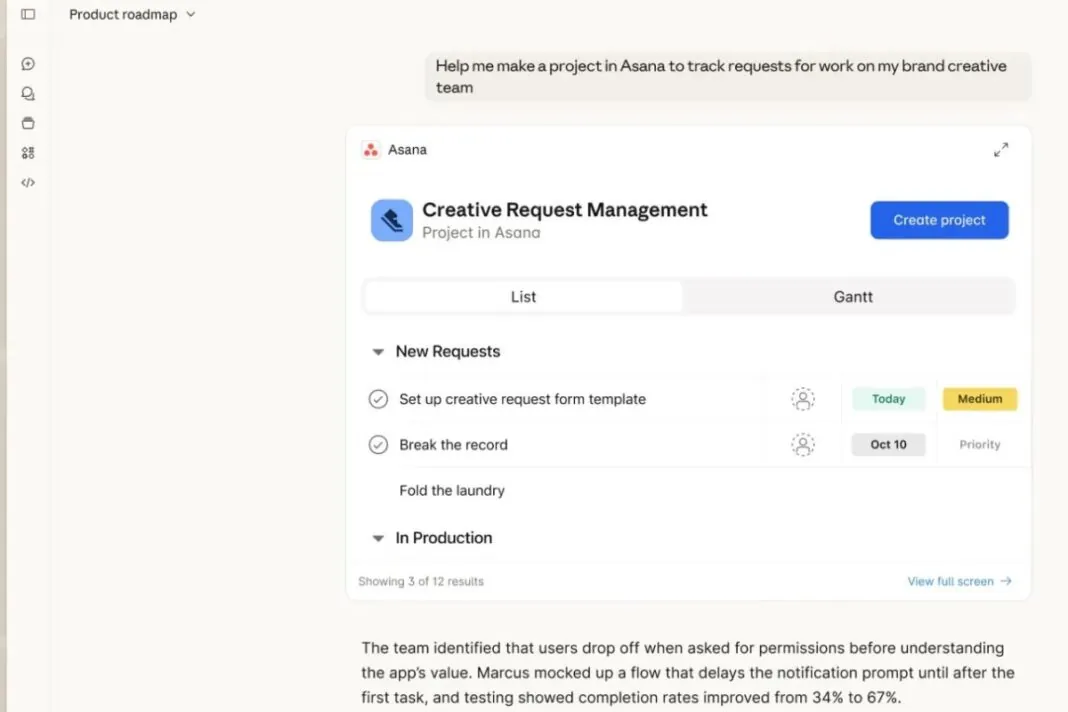The width and height of the screenshot is (1068, 712).
Task: Collapse the New Requests section
Action: pos(378,352)
